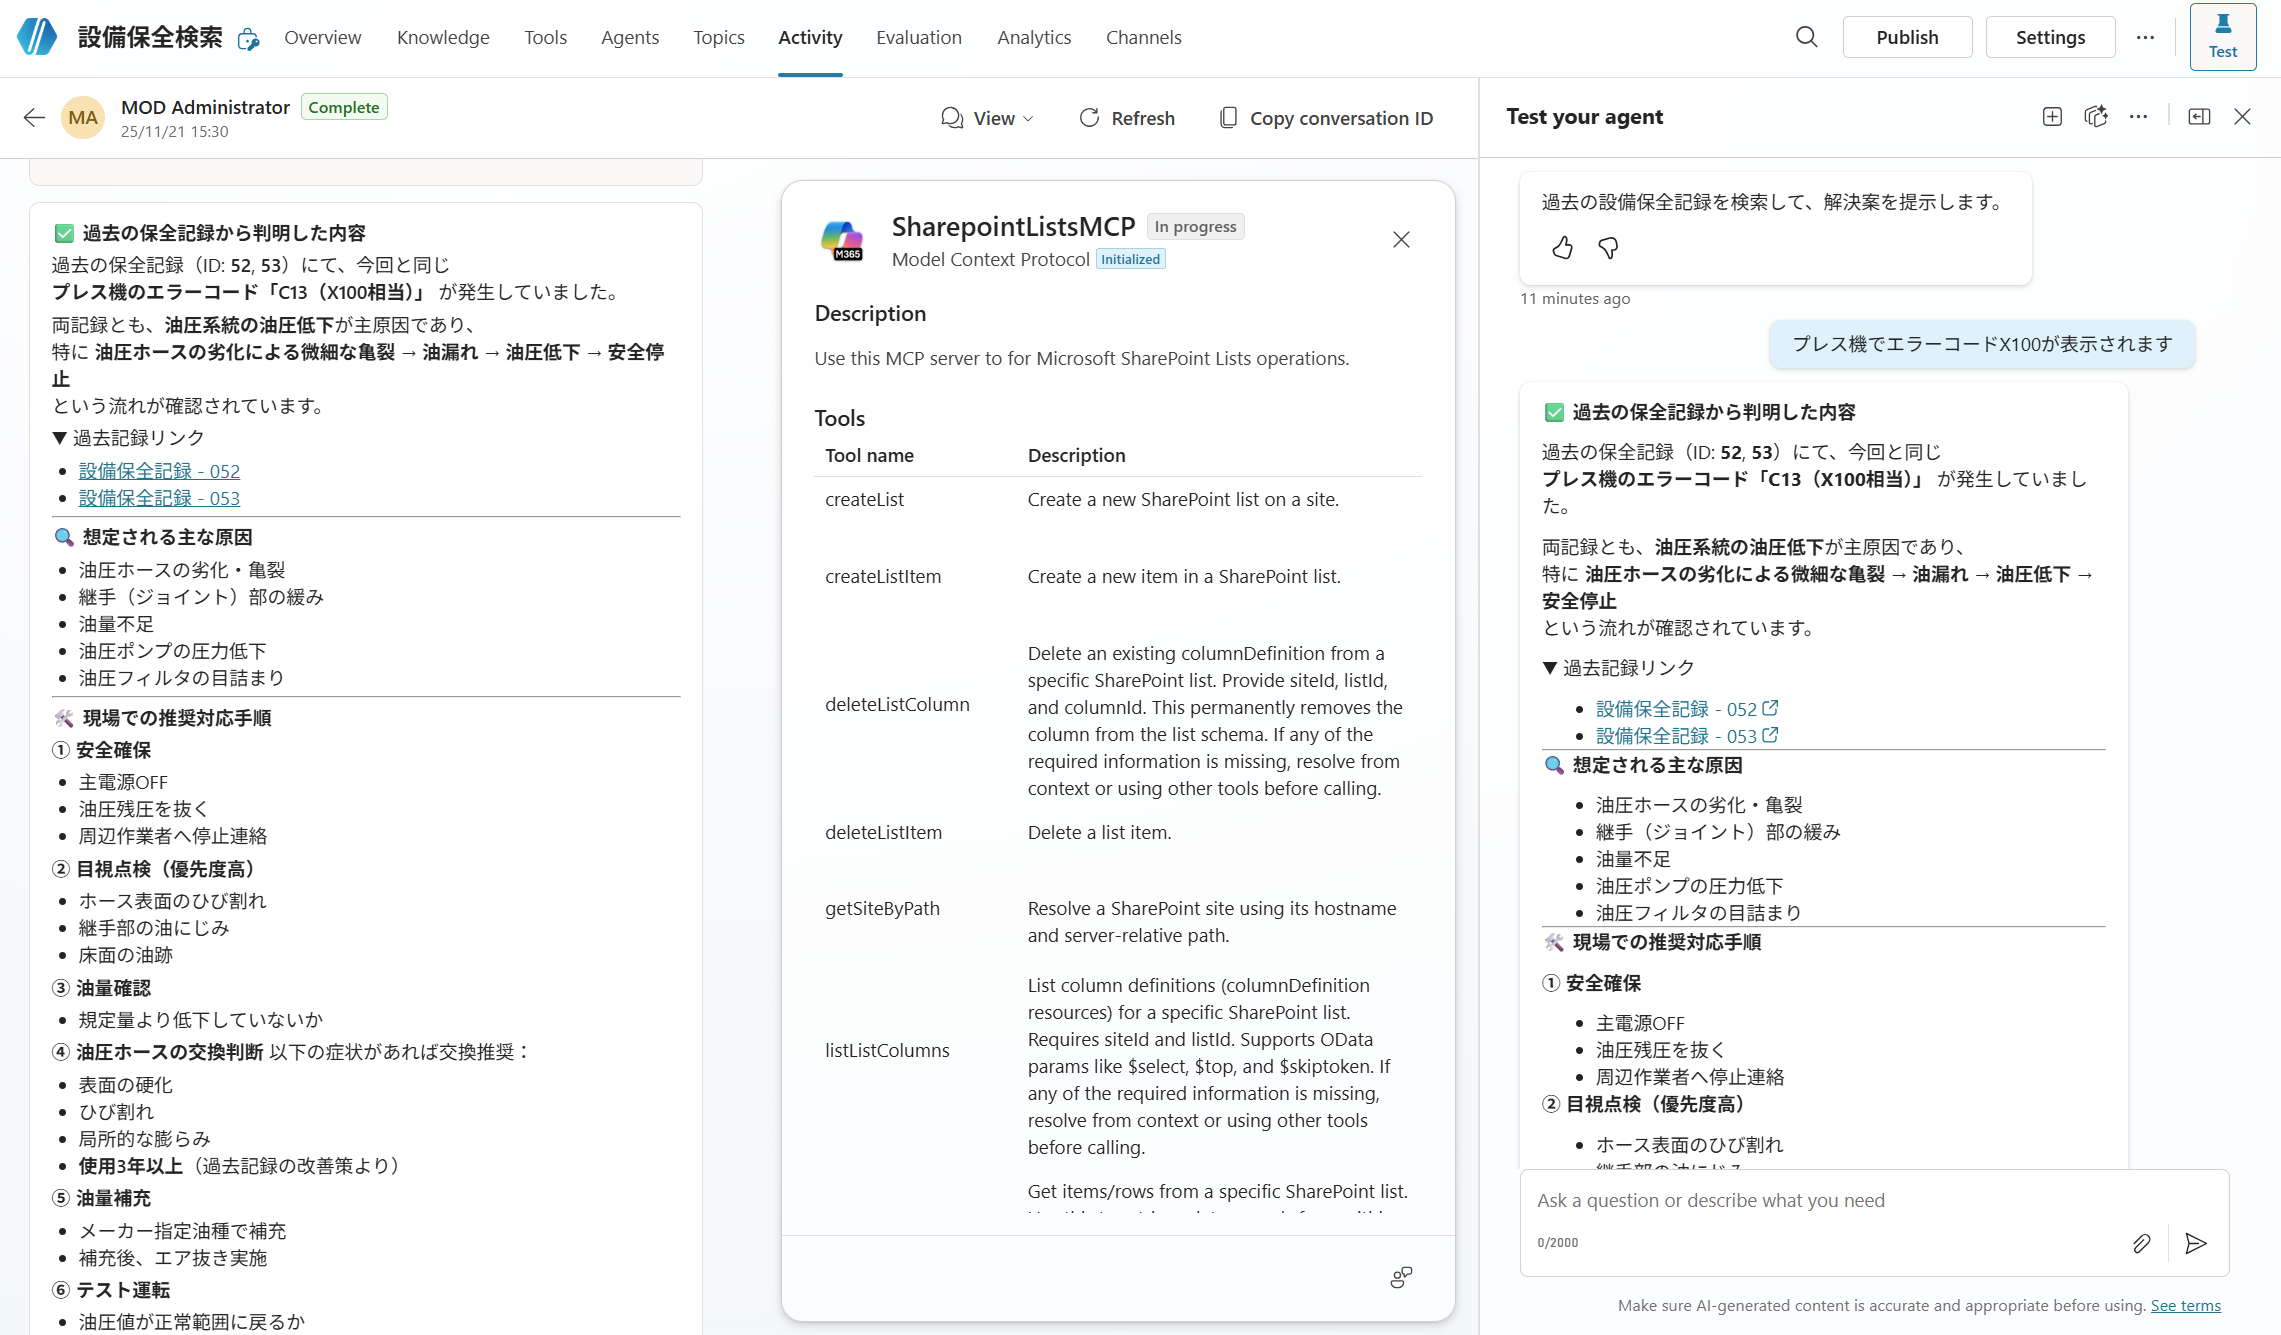Click the Publish button

(1906, 37)
